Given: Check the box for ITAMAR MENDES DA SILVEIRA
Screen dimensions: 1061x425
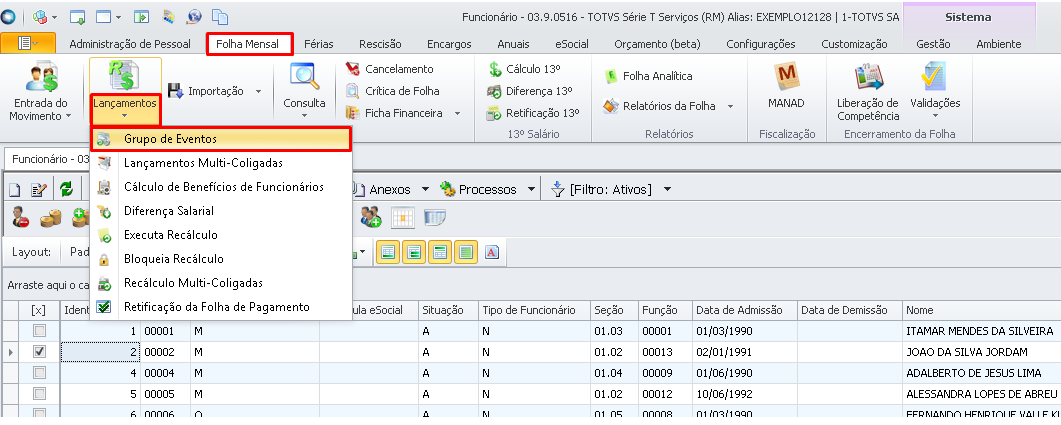Looking at the screenshot, I should [x=40, y=331].
